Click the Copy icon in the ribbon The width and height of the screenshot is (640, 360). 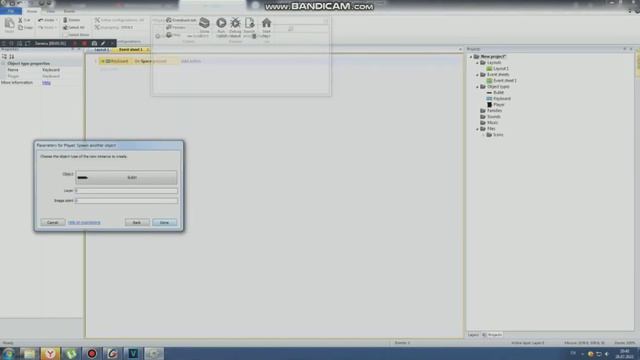[x=20, y=27]
